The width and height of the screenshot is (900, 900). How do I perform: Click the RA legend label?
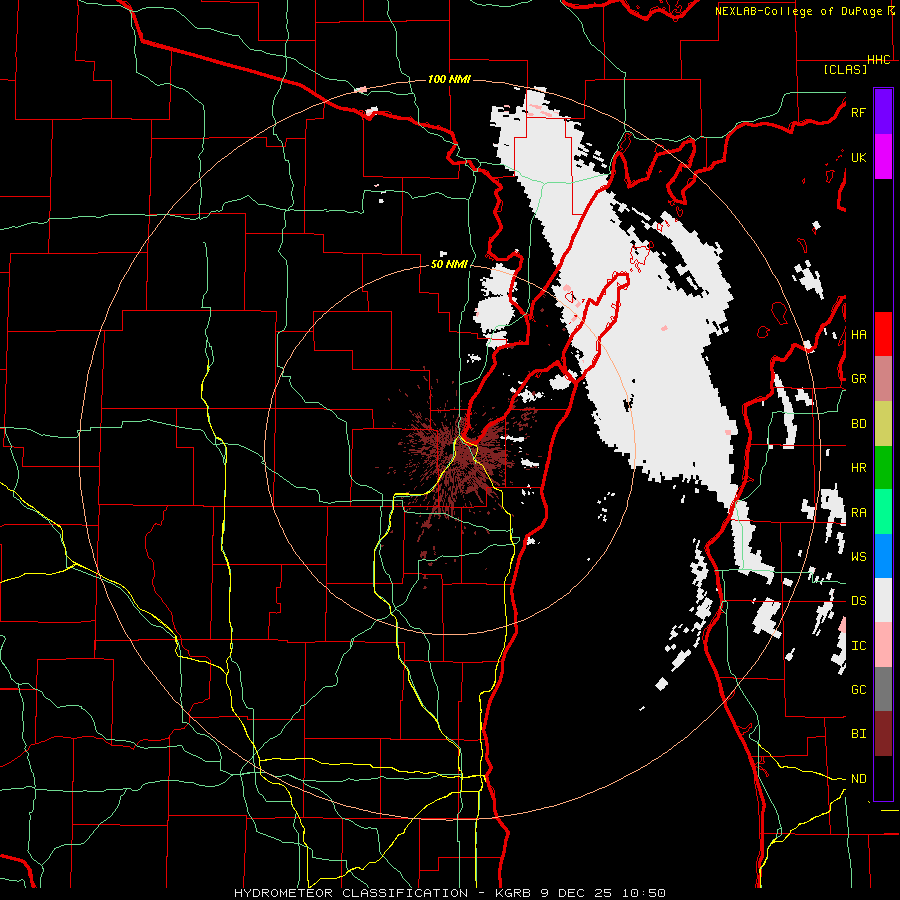858,512
